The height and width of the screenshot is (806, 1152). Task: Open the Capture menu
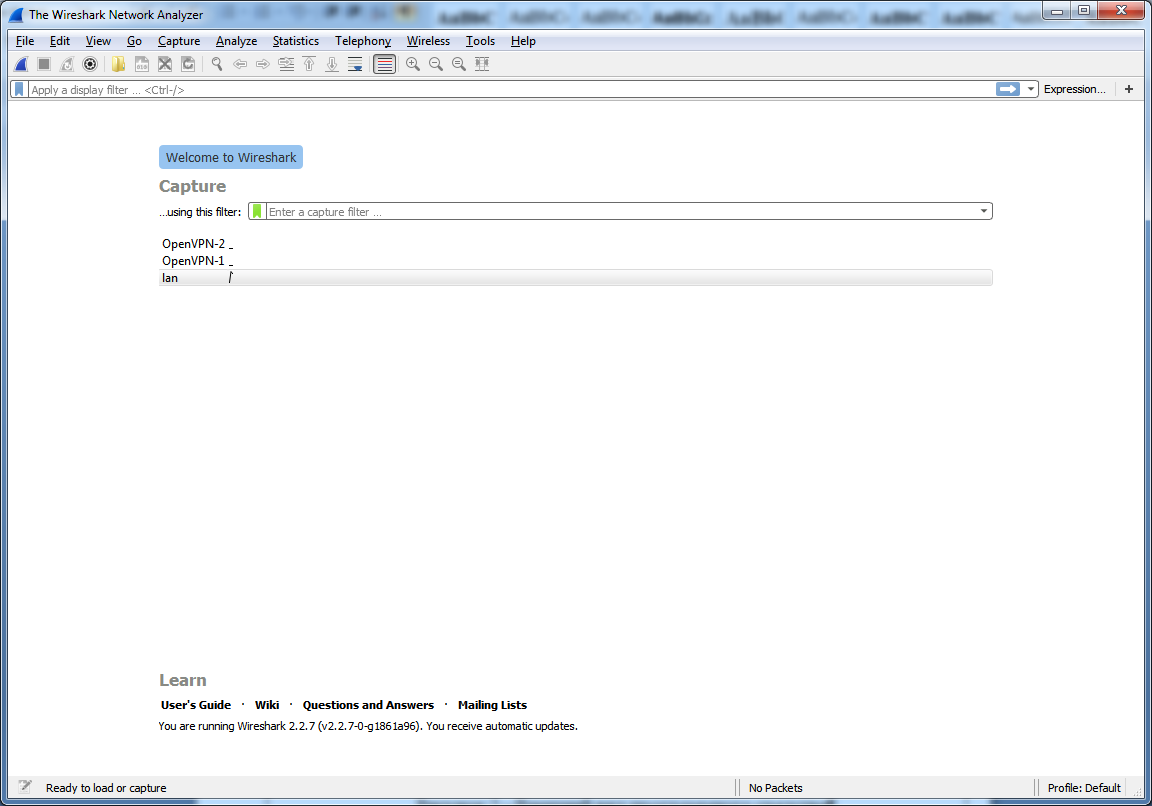coord(179,41)
